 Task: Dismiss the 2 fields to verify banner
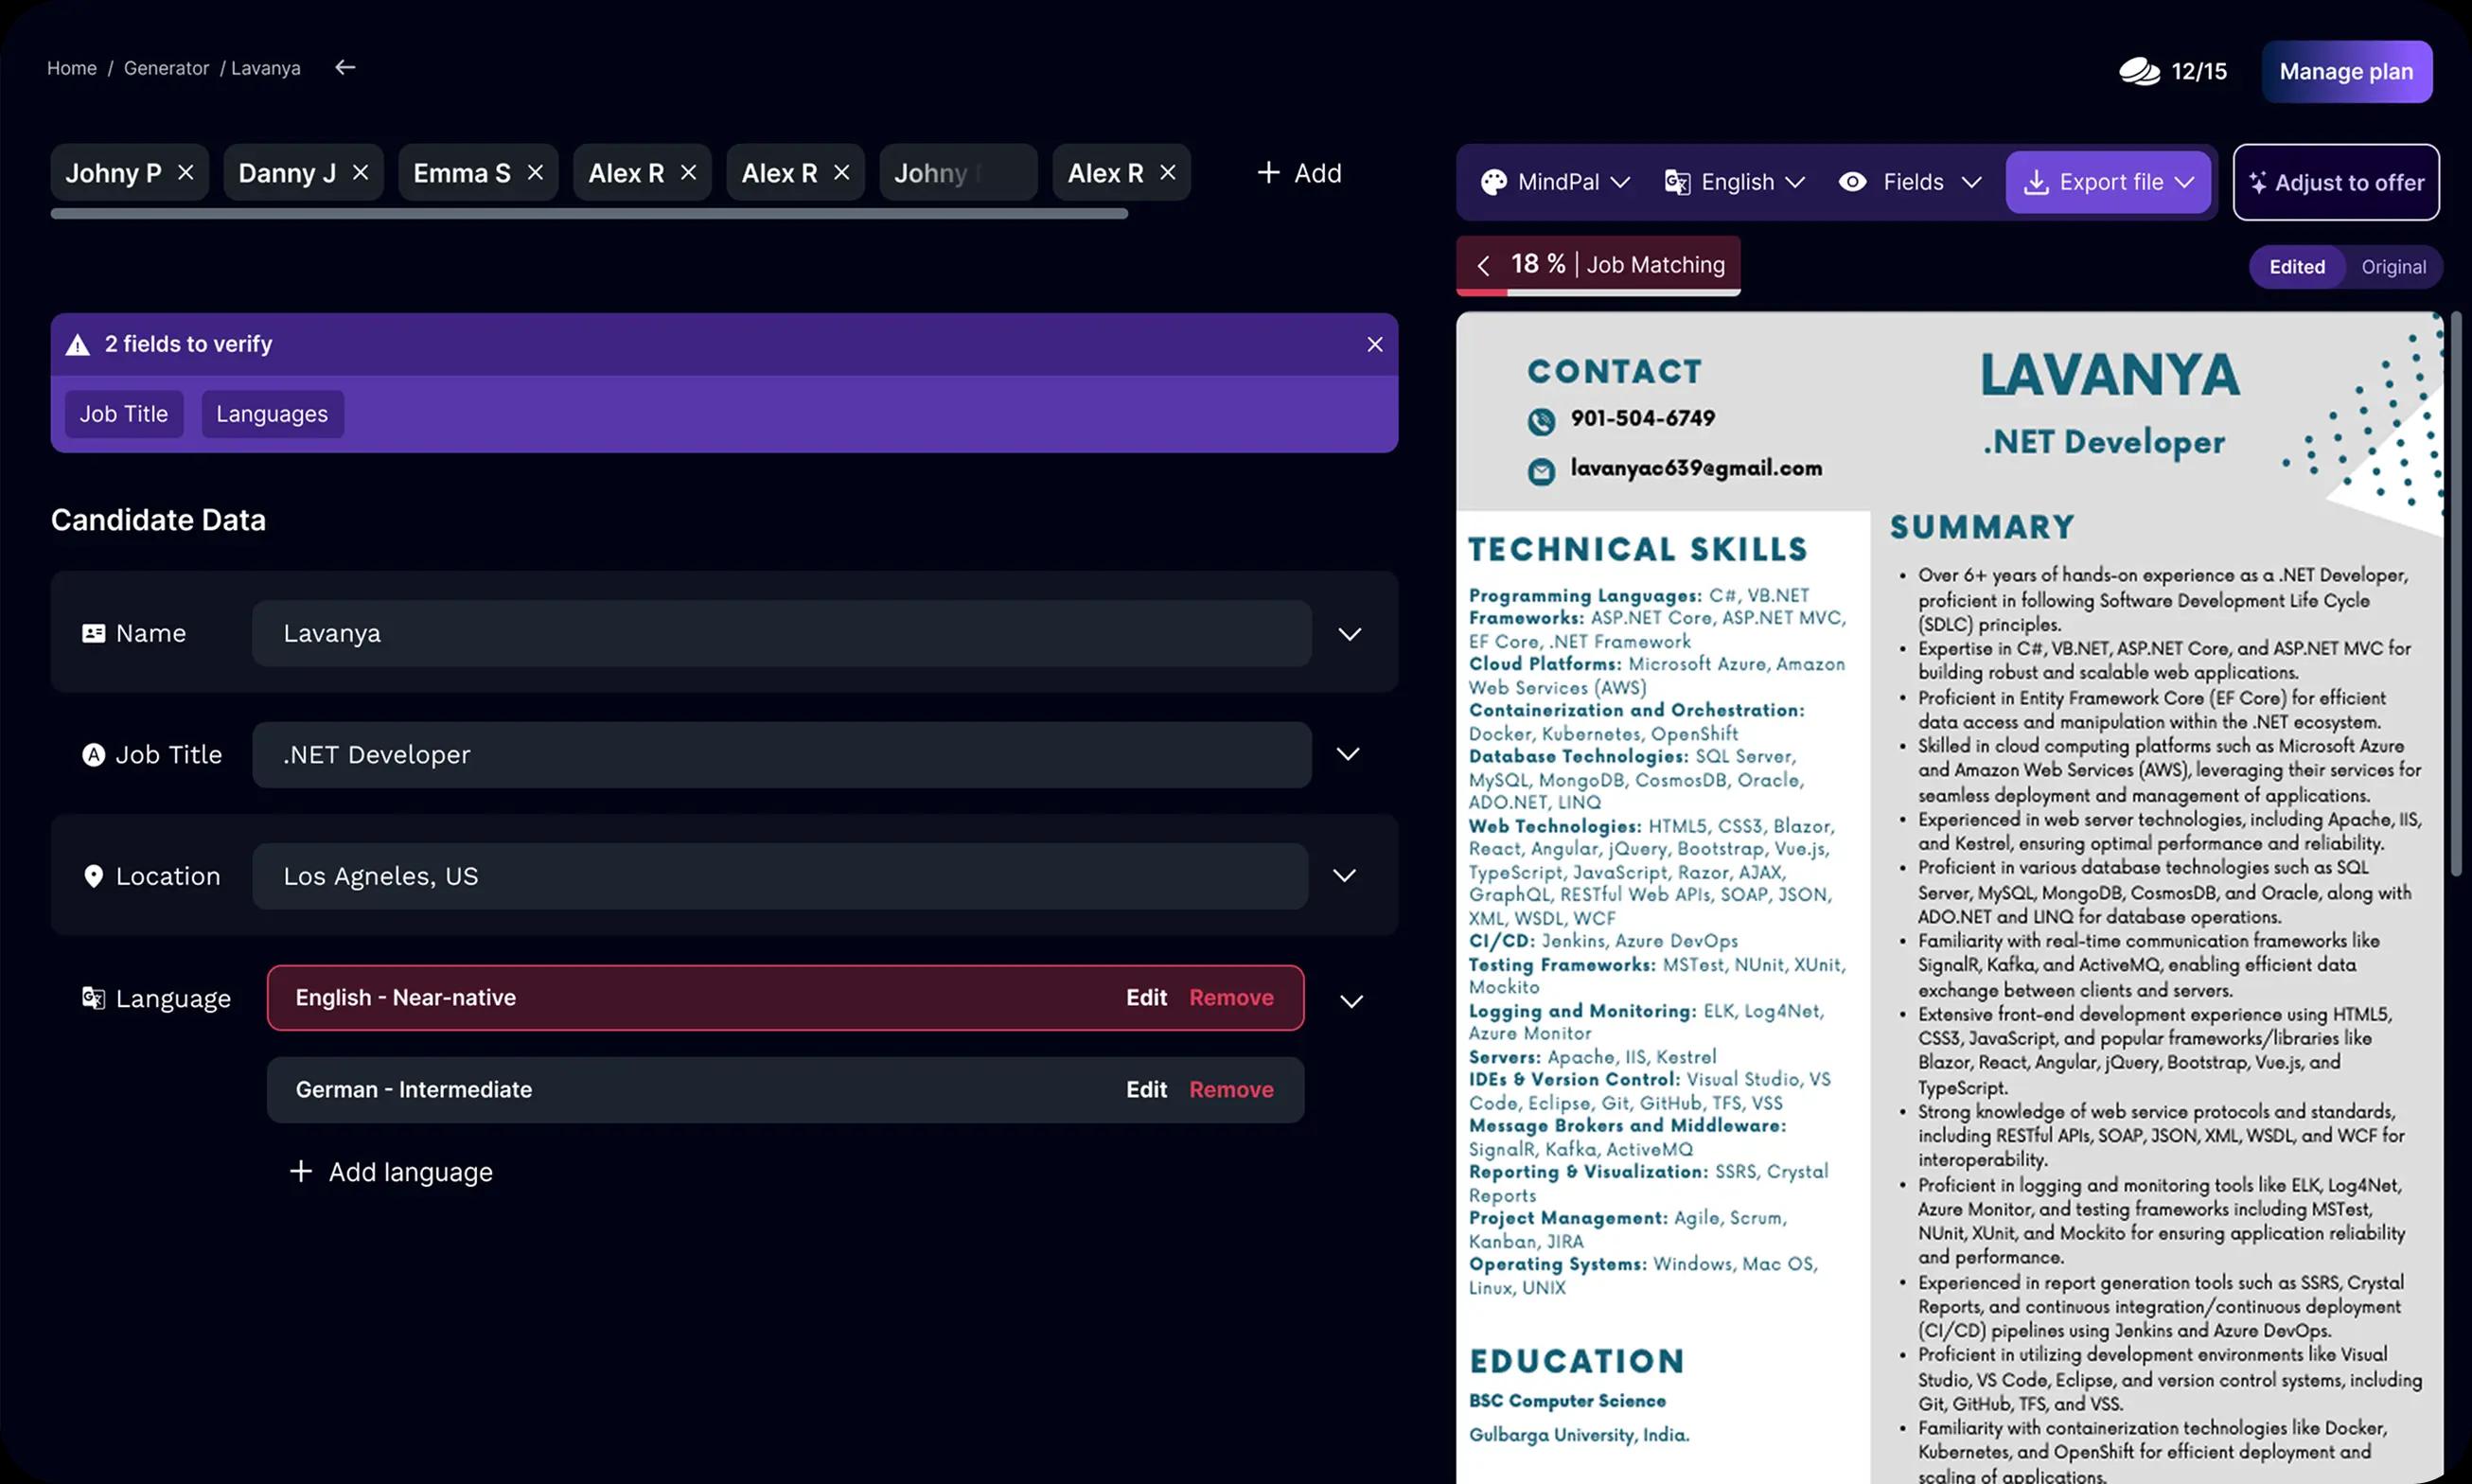click(1375, 344)
